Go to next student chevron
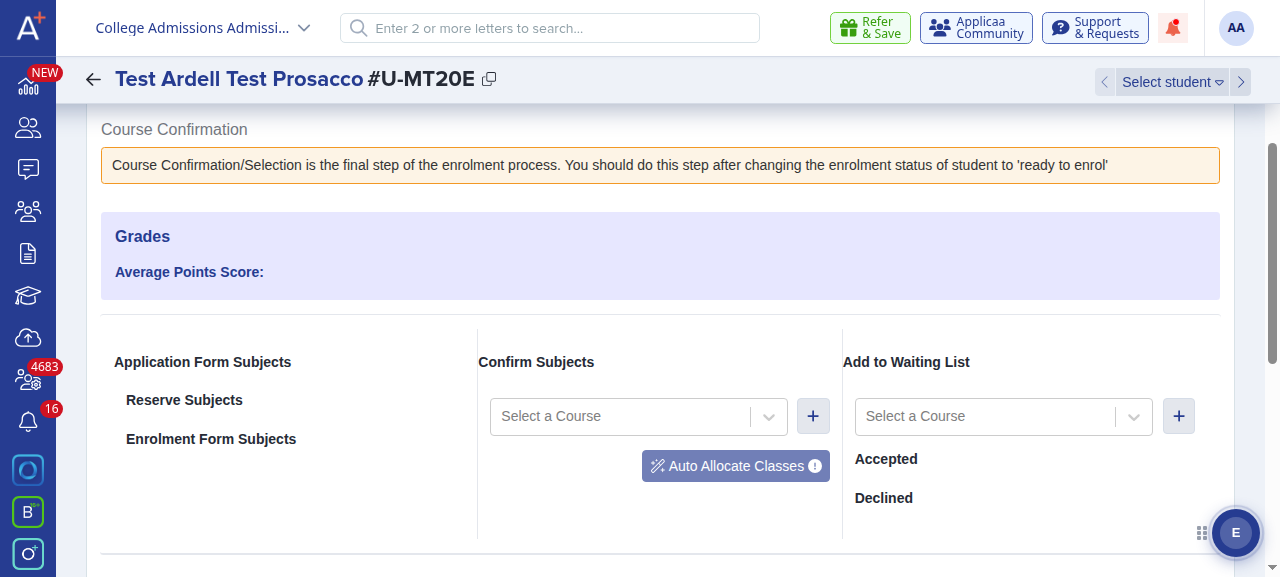This screenshot has height=577, width=1280. pyautogui.click(x=1241, y=82)
